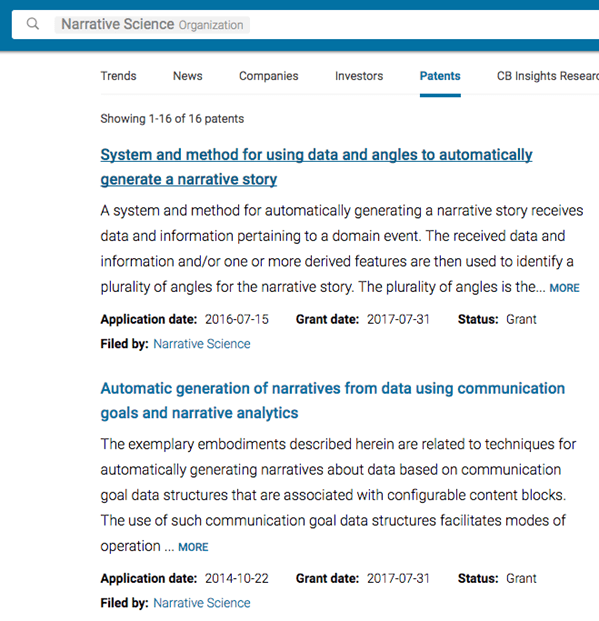This screenshot has width=599, height=621.
Task: Open the 'generate a narrative story' title line
Action: click(x=189, y=179)
